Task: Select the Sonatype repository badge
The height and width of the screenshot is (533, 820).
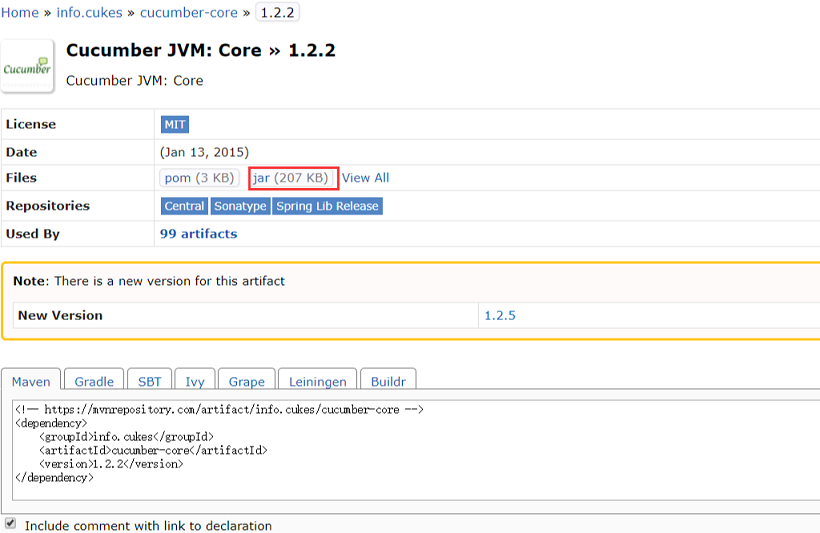Action: (x=240, y=206)
